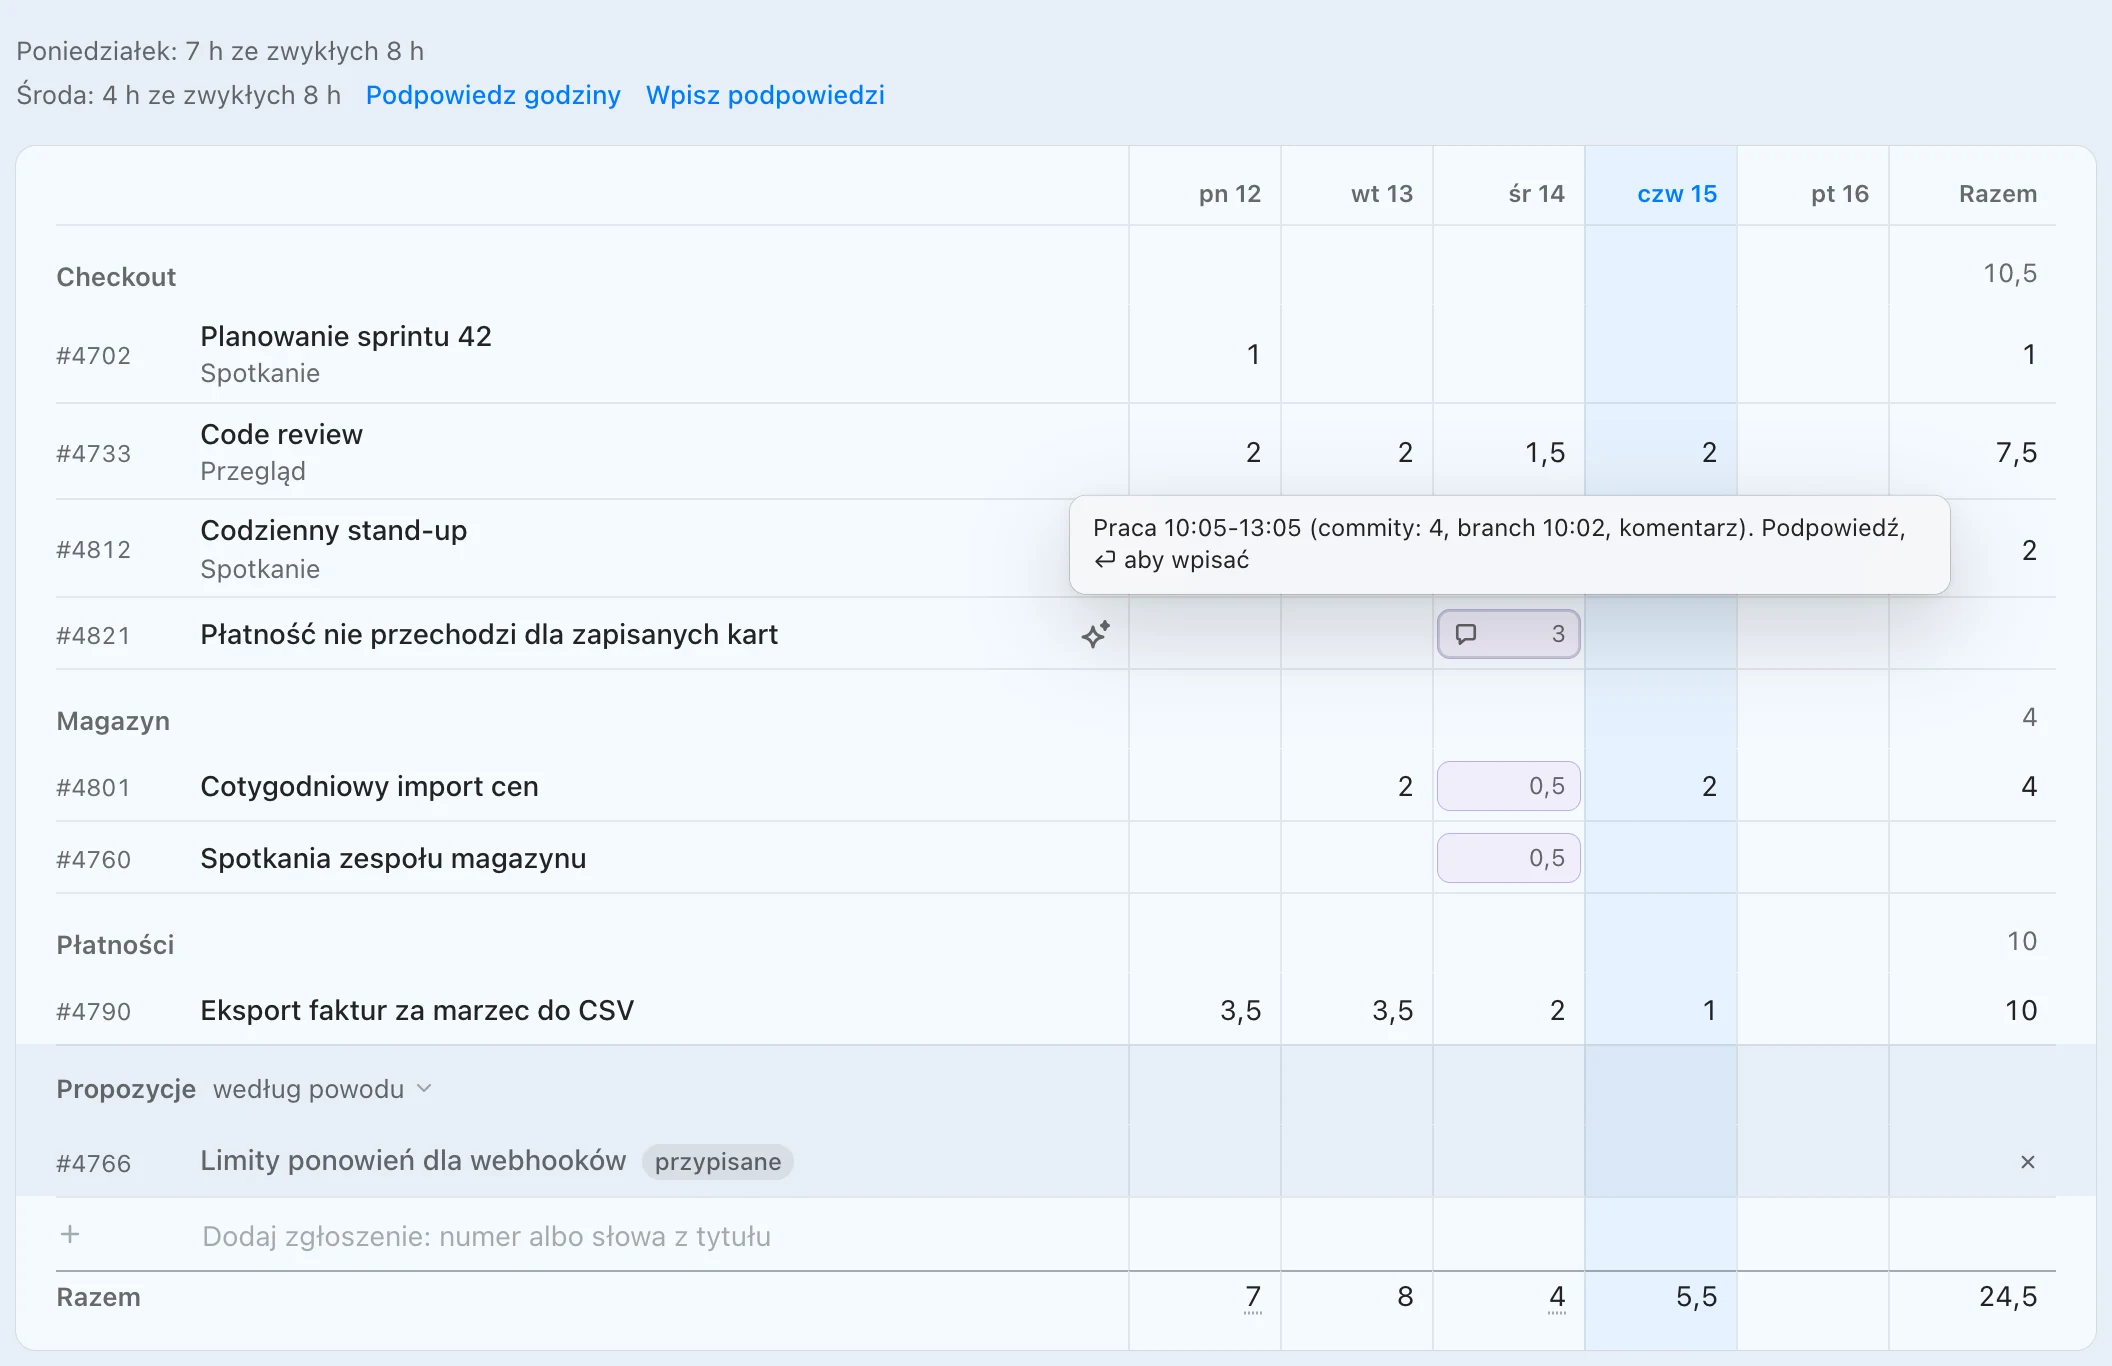Click the 'Płatności' project group header
2112x1366 pixels.
point(115,945)
